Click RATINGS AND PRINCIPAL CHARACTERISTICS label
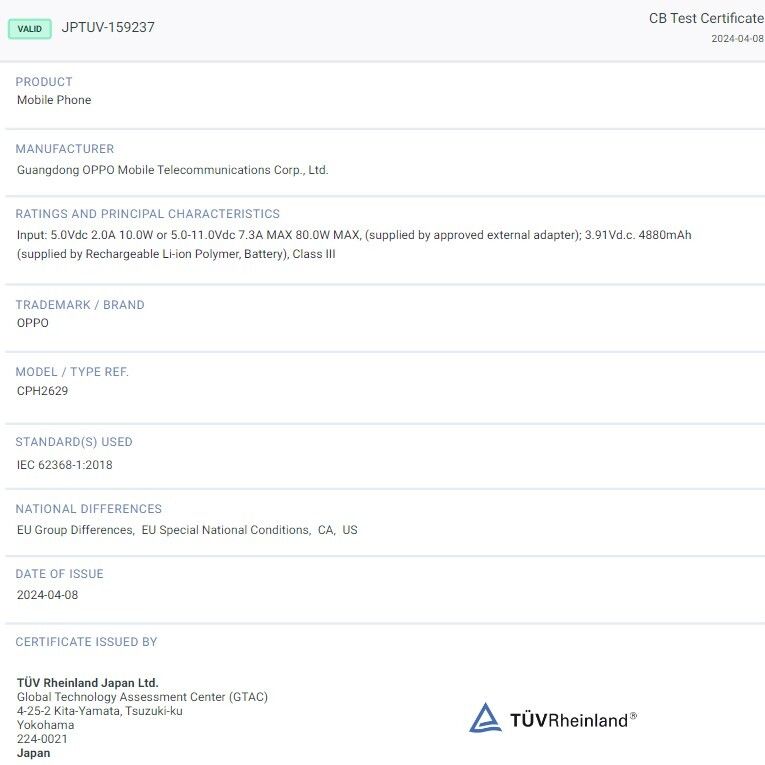 (147, 214)
